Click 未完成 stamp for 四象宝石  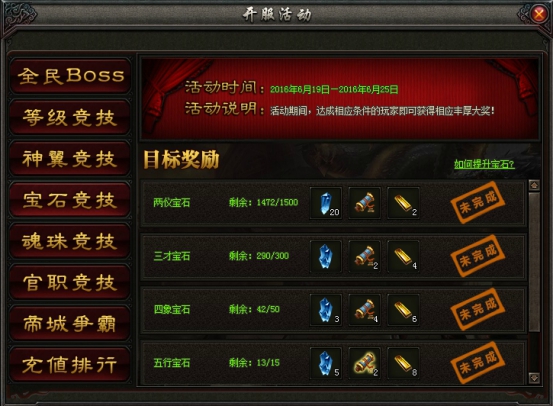coord(478,309)
